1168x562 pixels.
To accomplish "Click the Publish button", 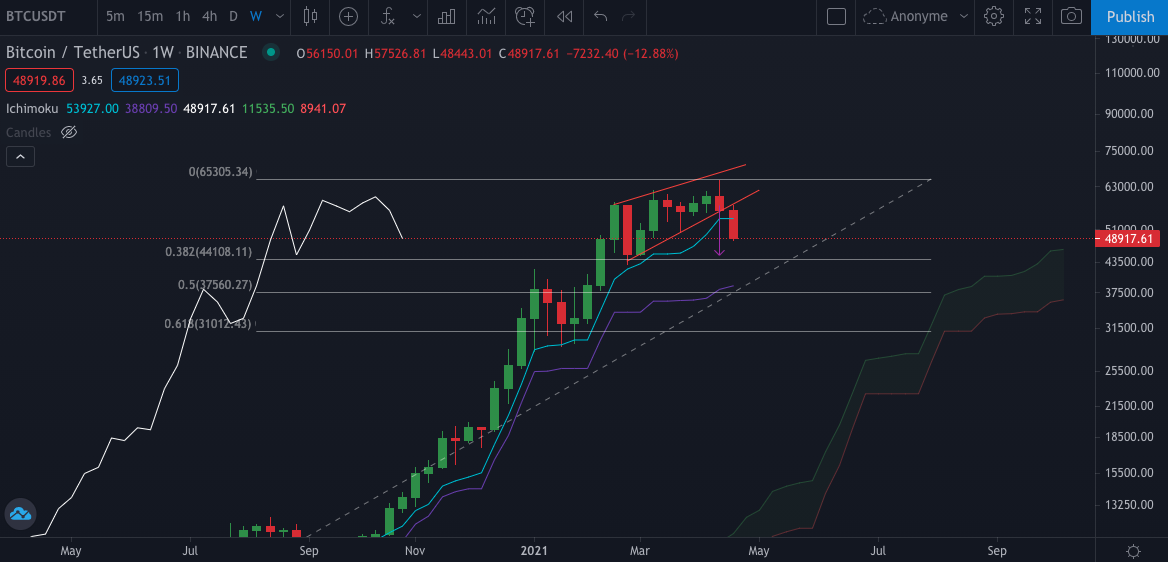I will 1130,16.
